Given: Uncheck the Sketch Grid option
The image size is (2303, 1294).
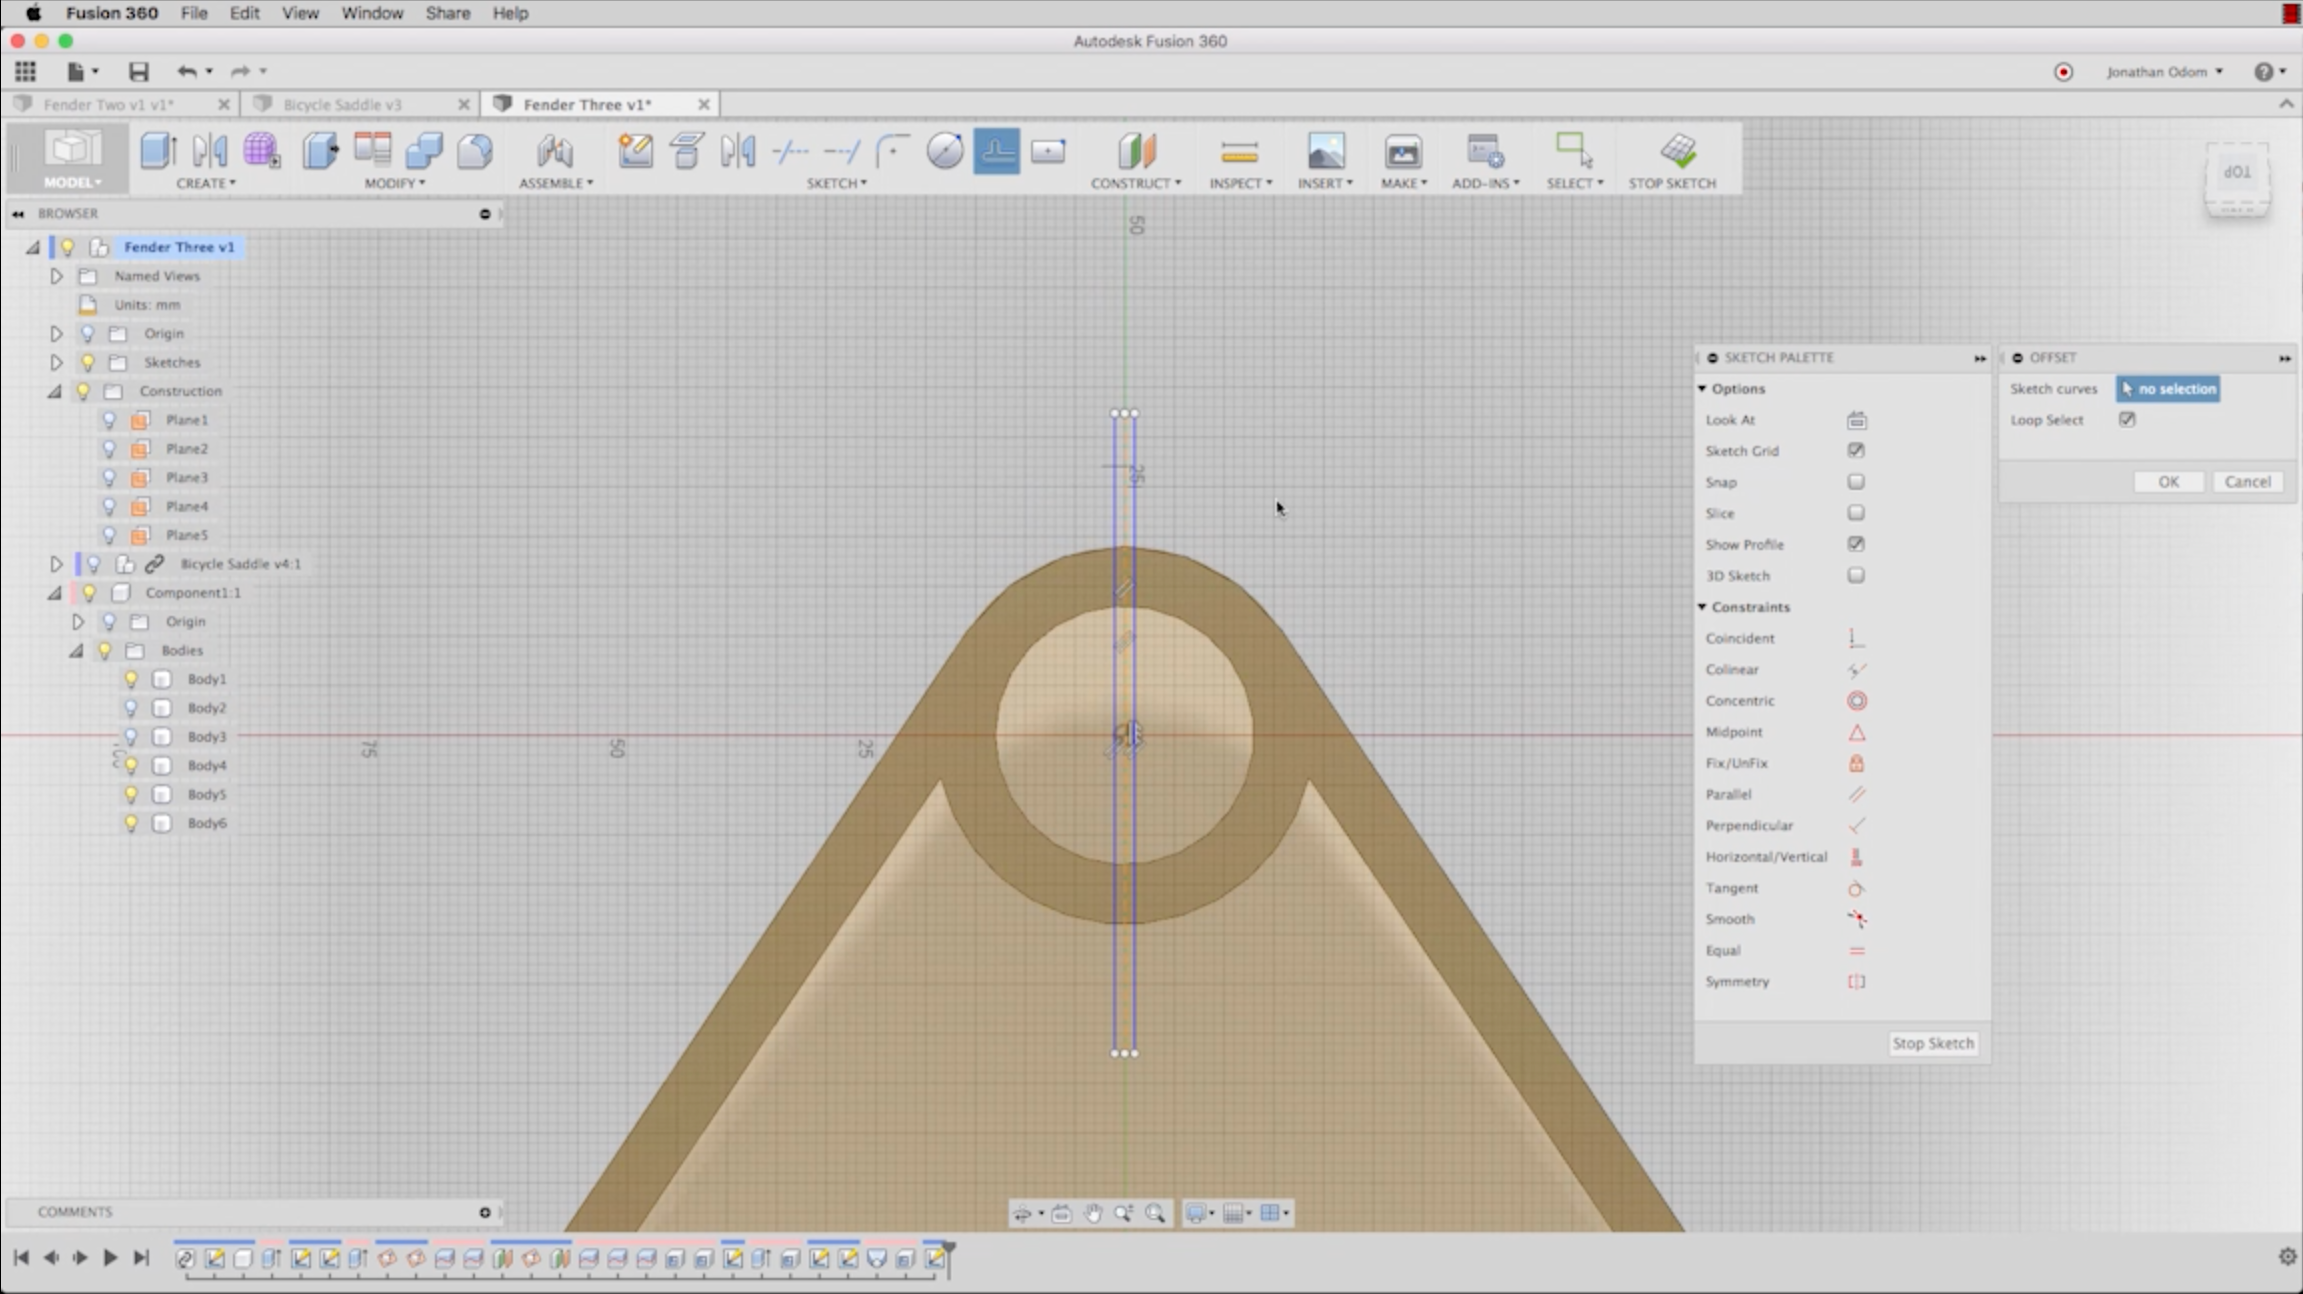Looking at the screenshot, I should pos(1856,451).
